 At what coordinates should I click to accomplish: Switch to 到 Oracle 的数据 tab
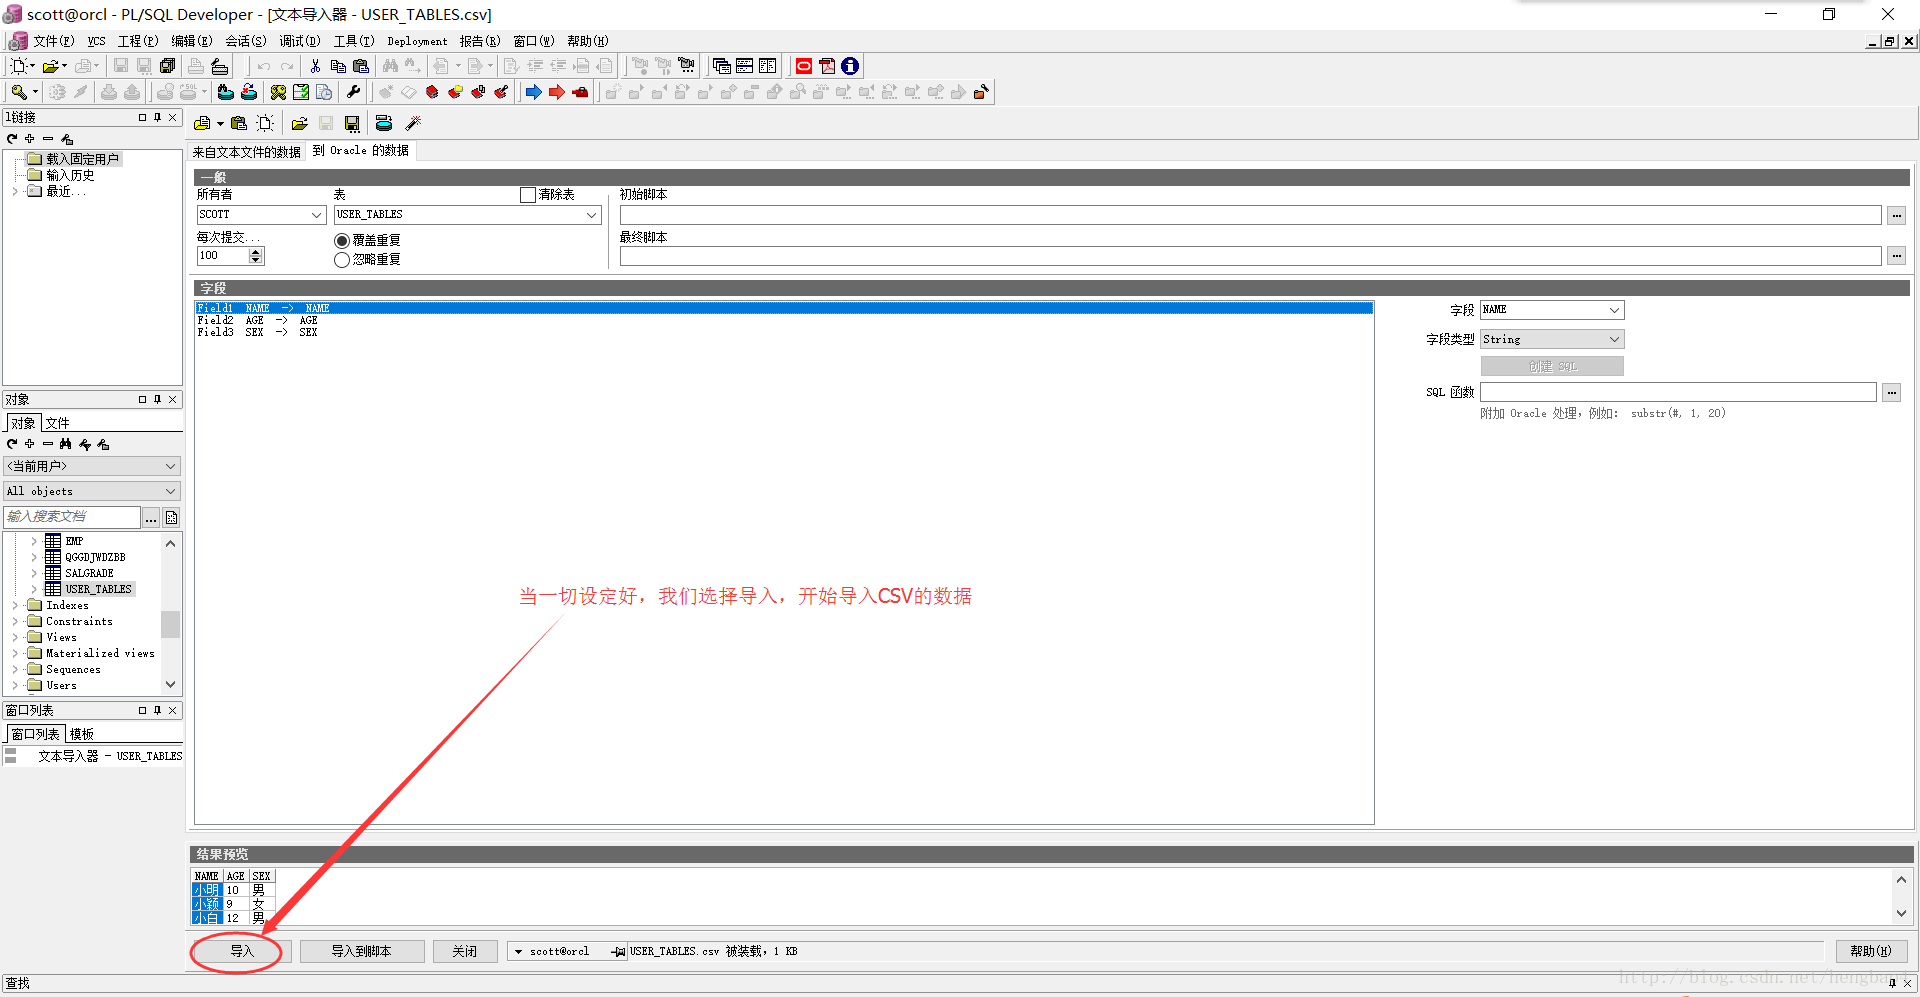361,151
